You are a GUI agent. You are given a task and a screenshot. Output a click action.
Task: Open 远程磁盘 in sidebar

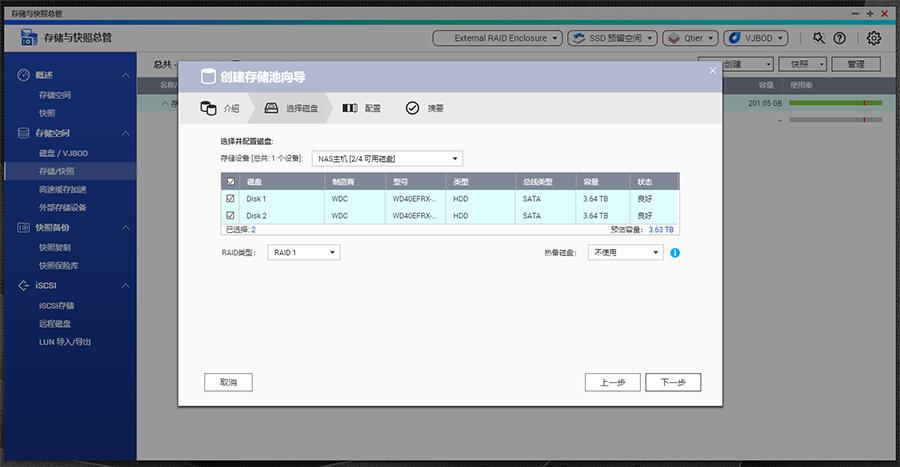pos(55,324)
